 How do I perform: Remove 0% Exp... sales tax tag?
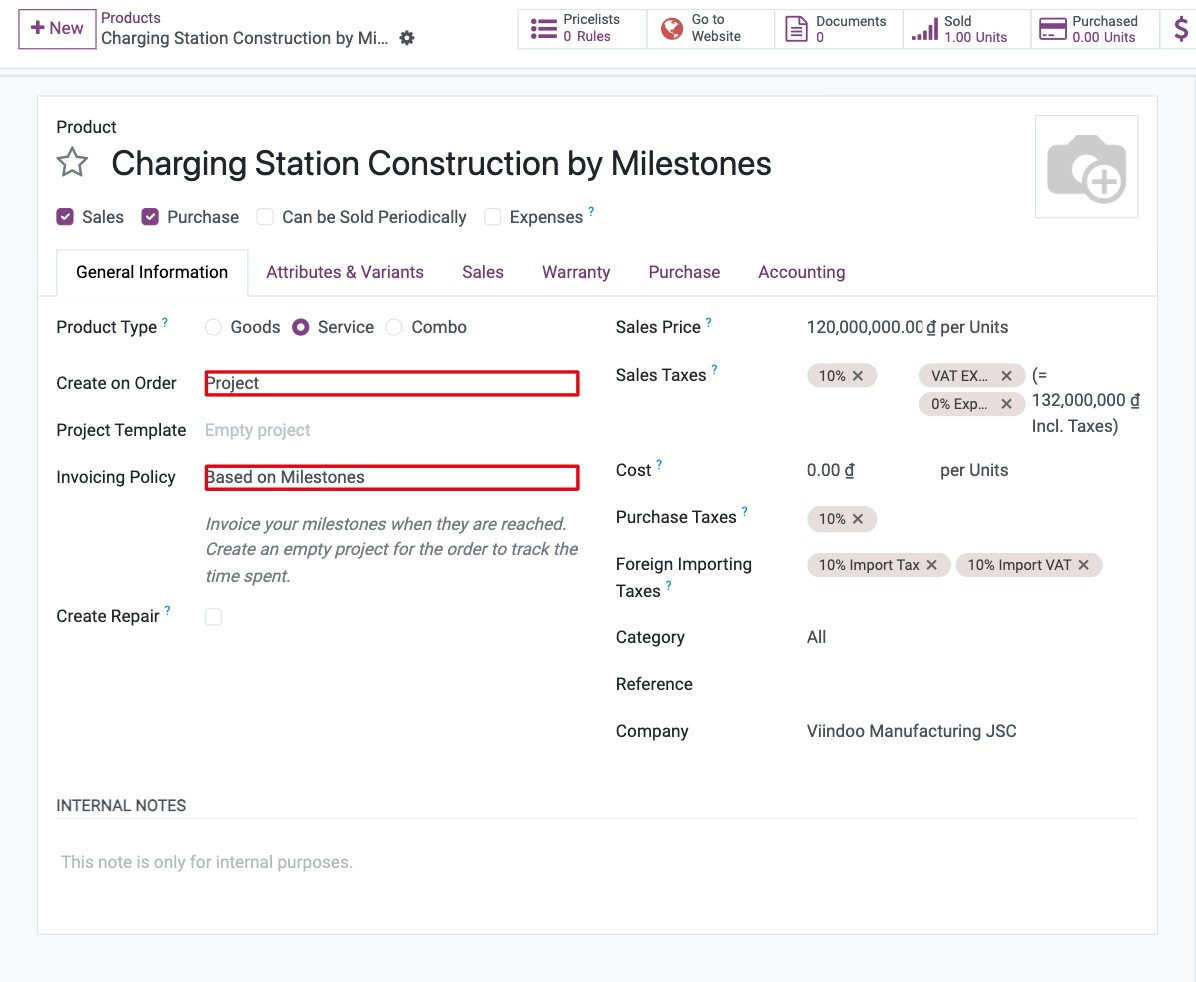click(x=1007, y=404)
